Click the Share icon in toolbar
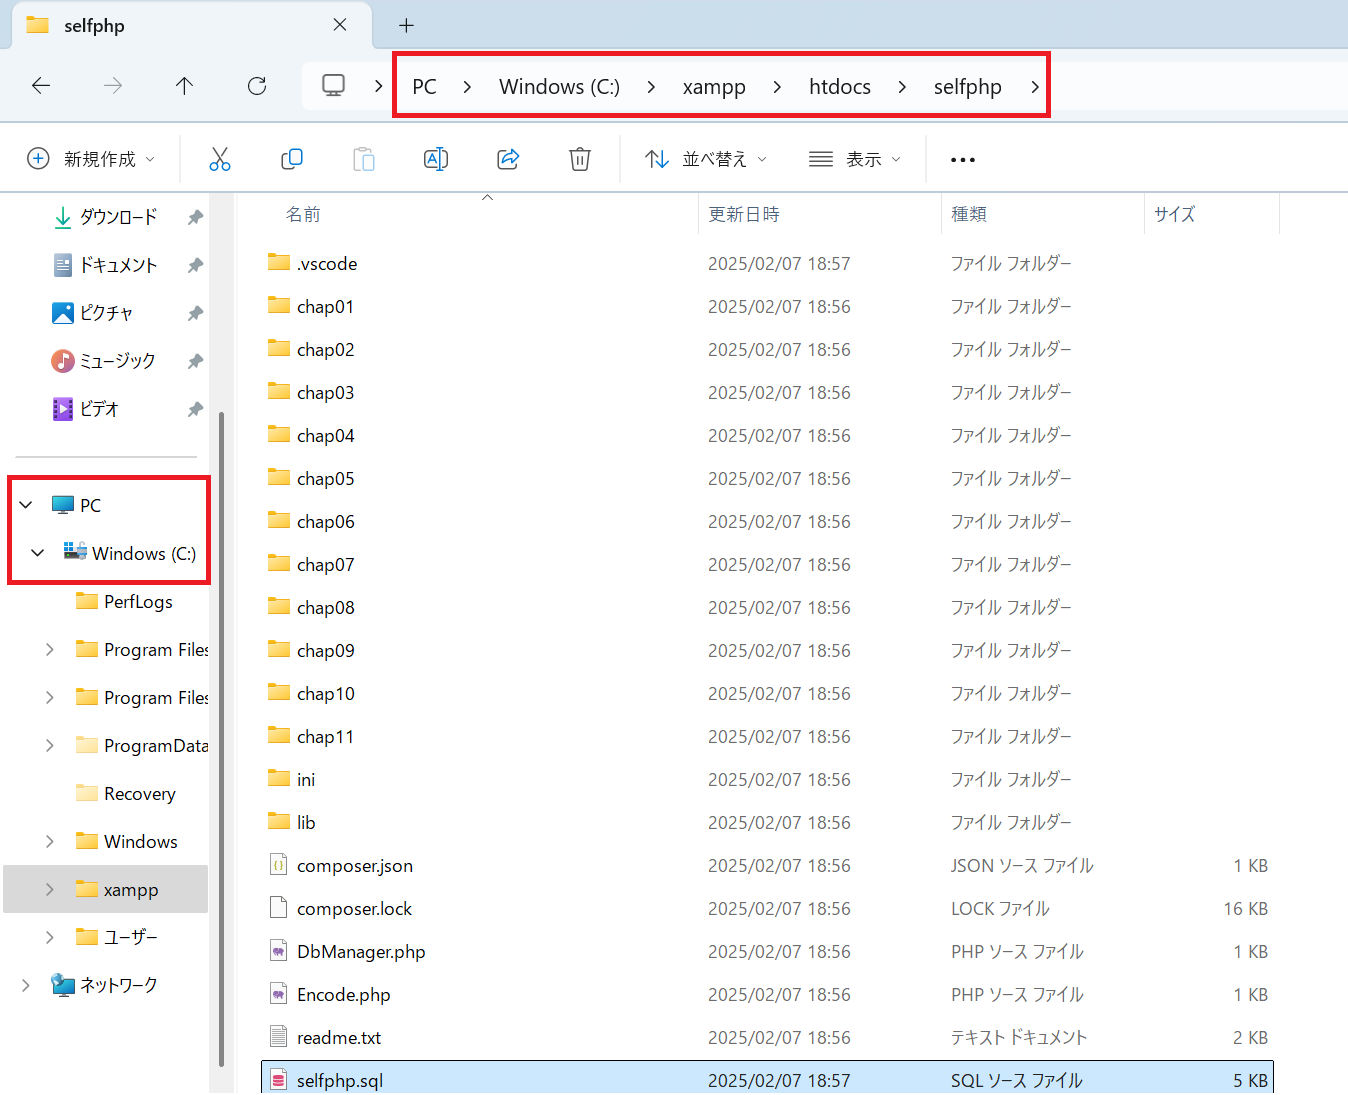The image size is (1348, 1095). (508, 159)
